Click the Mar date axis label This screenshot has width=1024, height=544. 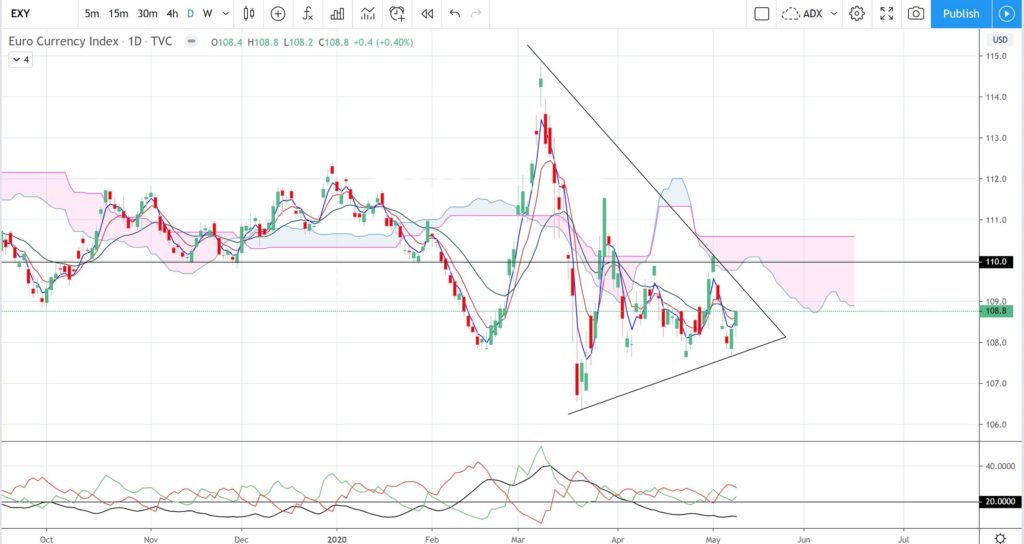click(519, 539)
